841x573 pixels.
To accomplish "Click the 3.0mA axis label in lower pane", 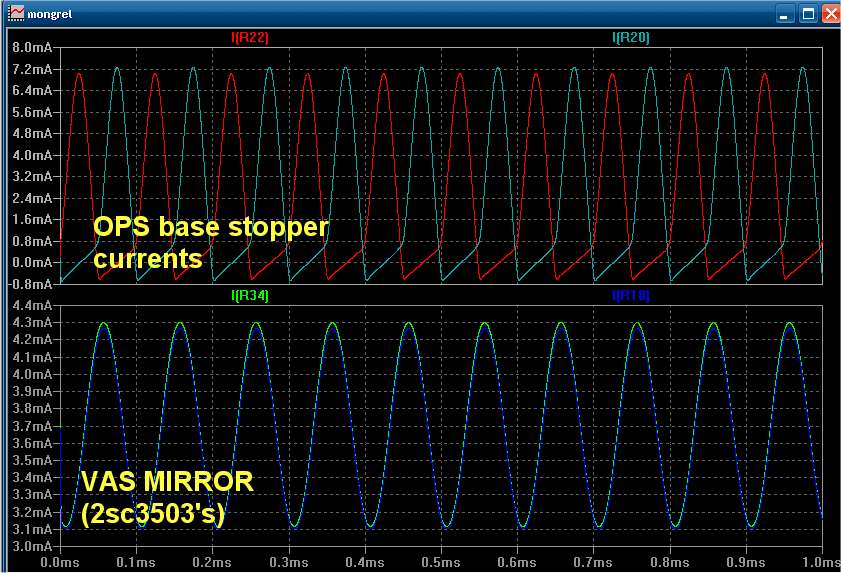I will [32, 546].
